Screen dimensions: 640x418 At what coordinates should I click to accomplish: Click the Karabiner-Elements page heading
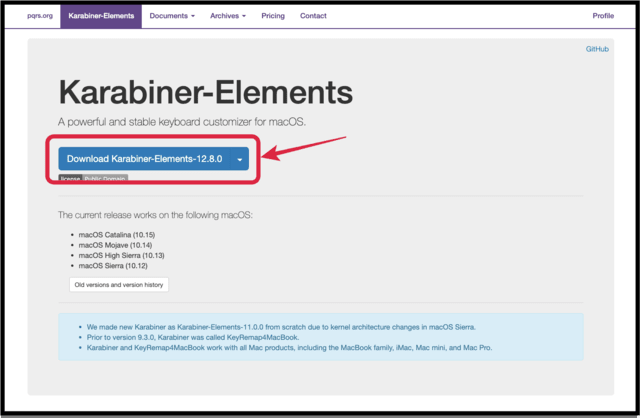[206, 92]
